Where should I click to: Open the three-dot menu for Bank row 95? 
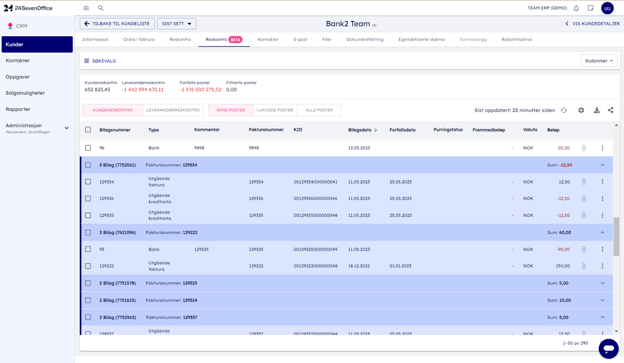point(602,249)
